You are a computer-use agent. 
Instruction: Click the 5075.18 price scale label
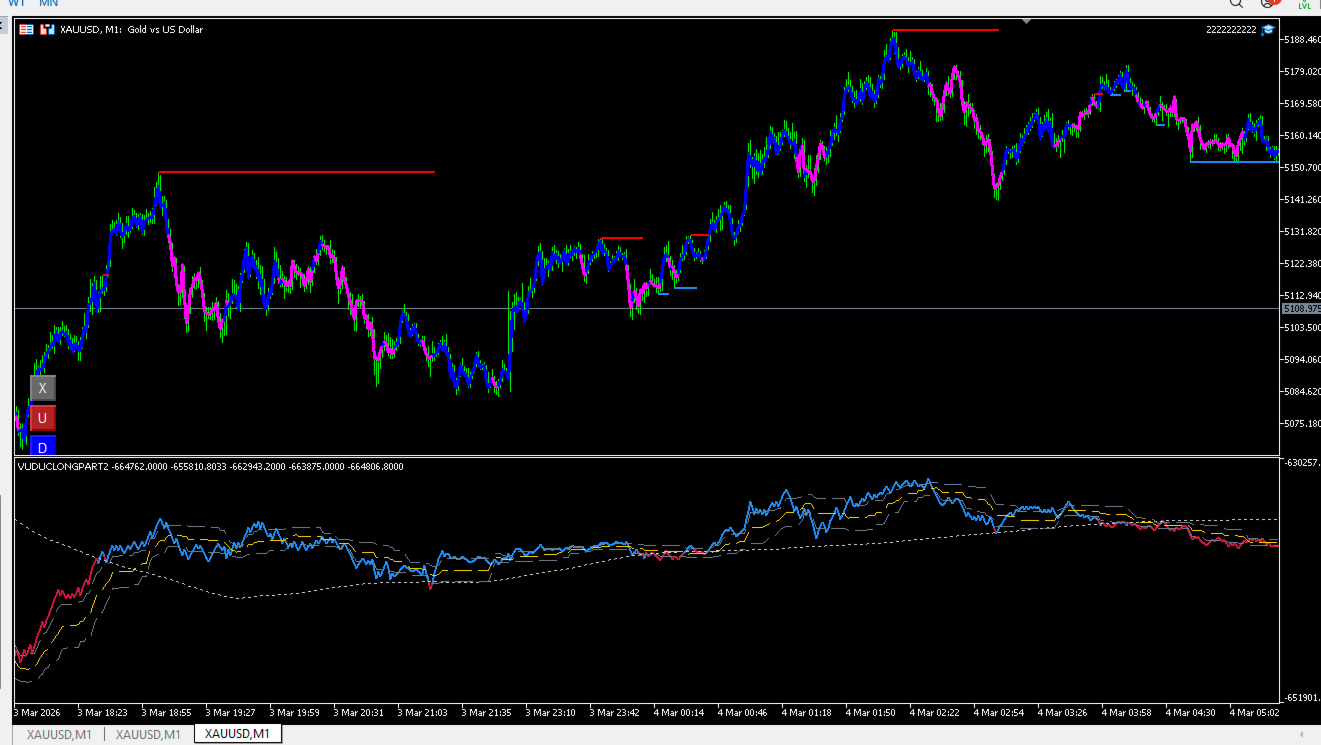pos(1303,424)
